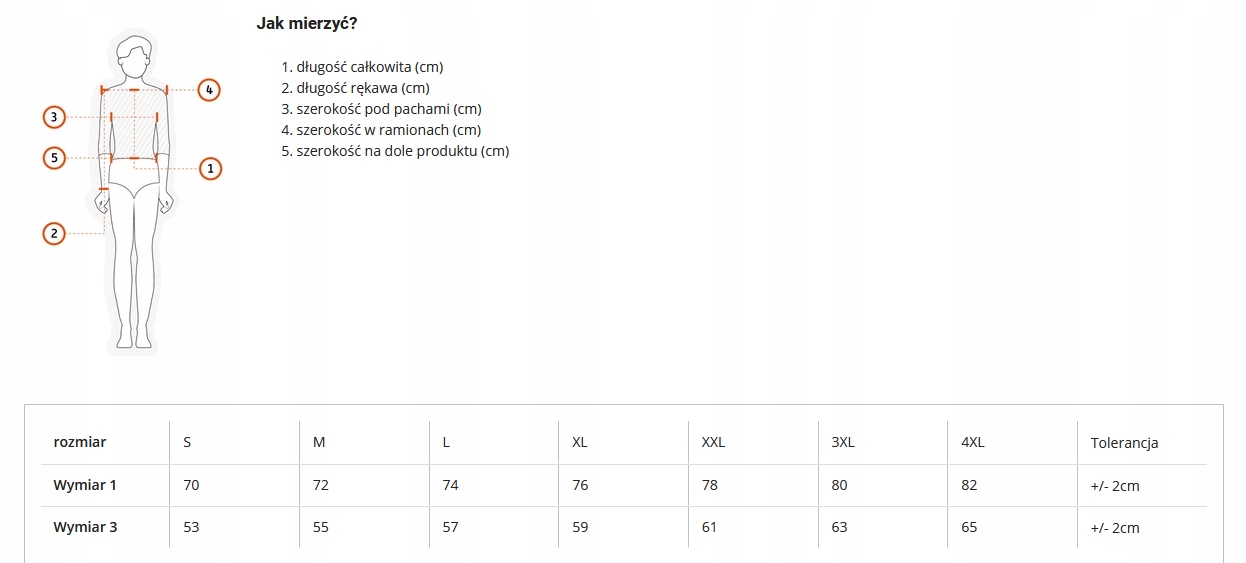This screenshot has width=1246, height=563.
Task: Click circled number 5 marker on diagram
Action: point(54,157)
